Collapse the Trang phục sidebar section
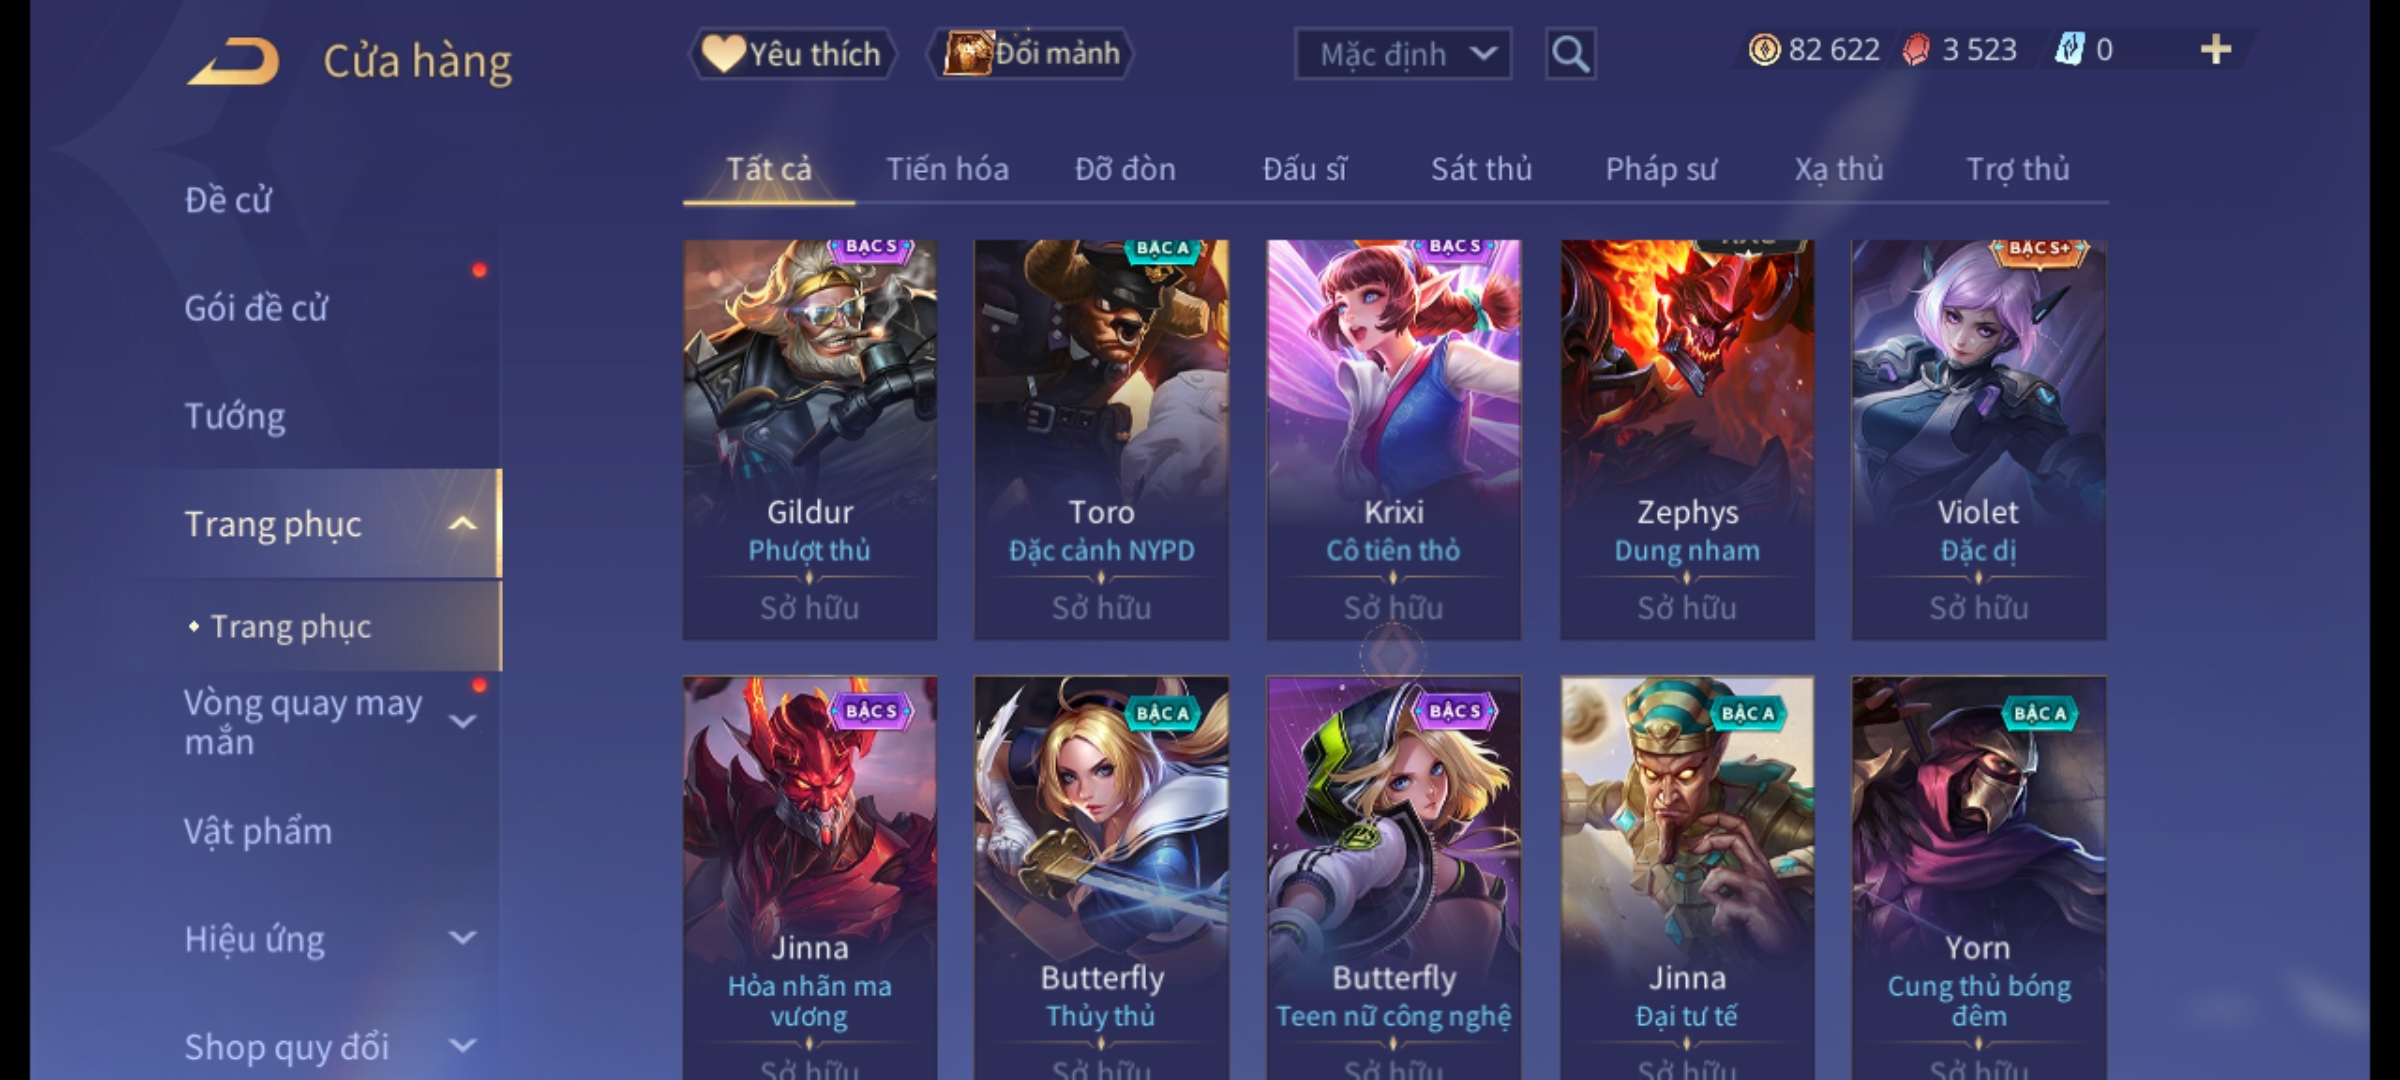Screen dimensions: 2400x1080 [x=462, y=524]
